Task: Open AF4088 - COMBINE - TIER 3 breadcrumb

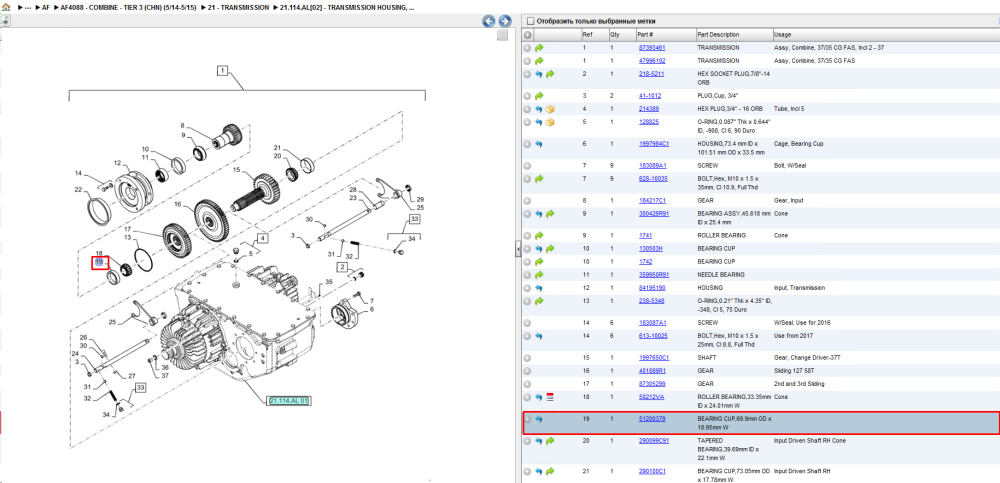Action: click(129, 7)
